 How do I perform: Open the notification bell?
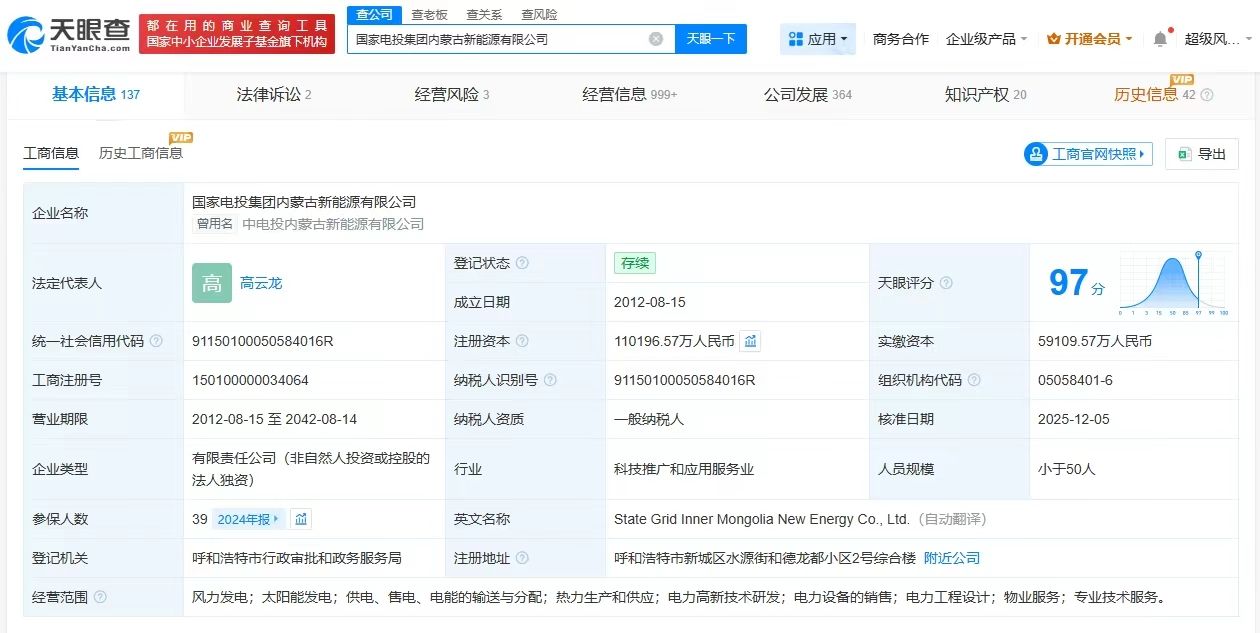(1160, 39)
